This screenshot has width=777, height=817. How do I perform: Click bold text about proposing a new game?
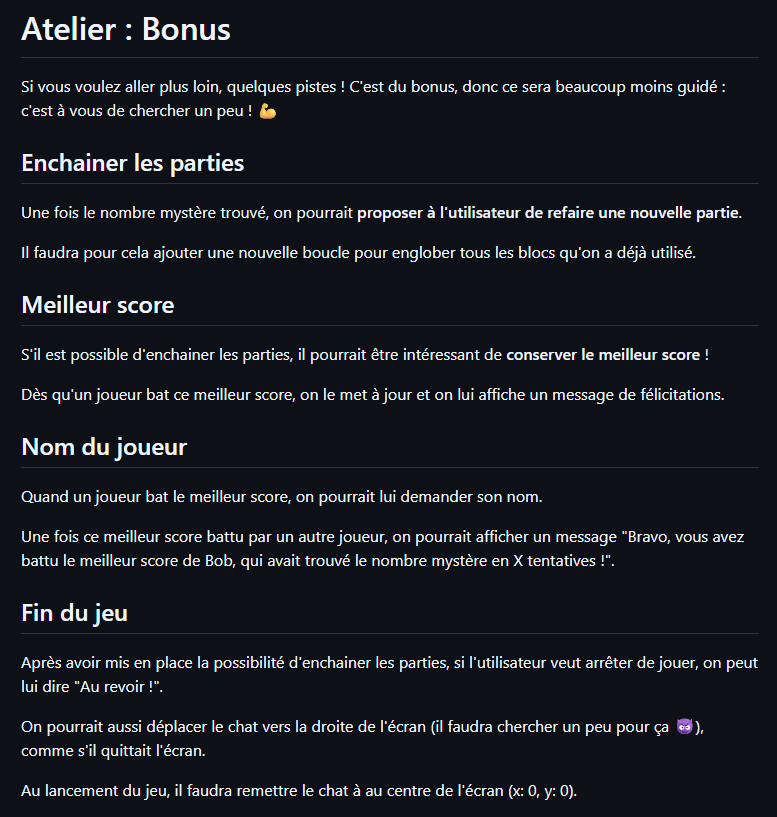(x=549, y=213)
